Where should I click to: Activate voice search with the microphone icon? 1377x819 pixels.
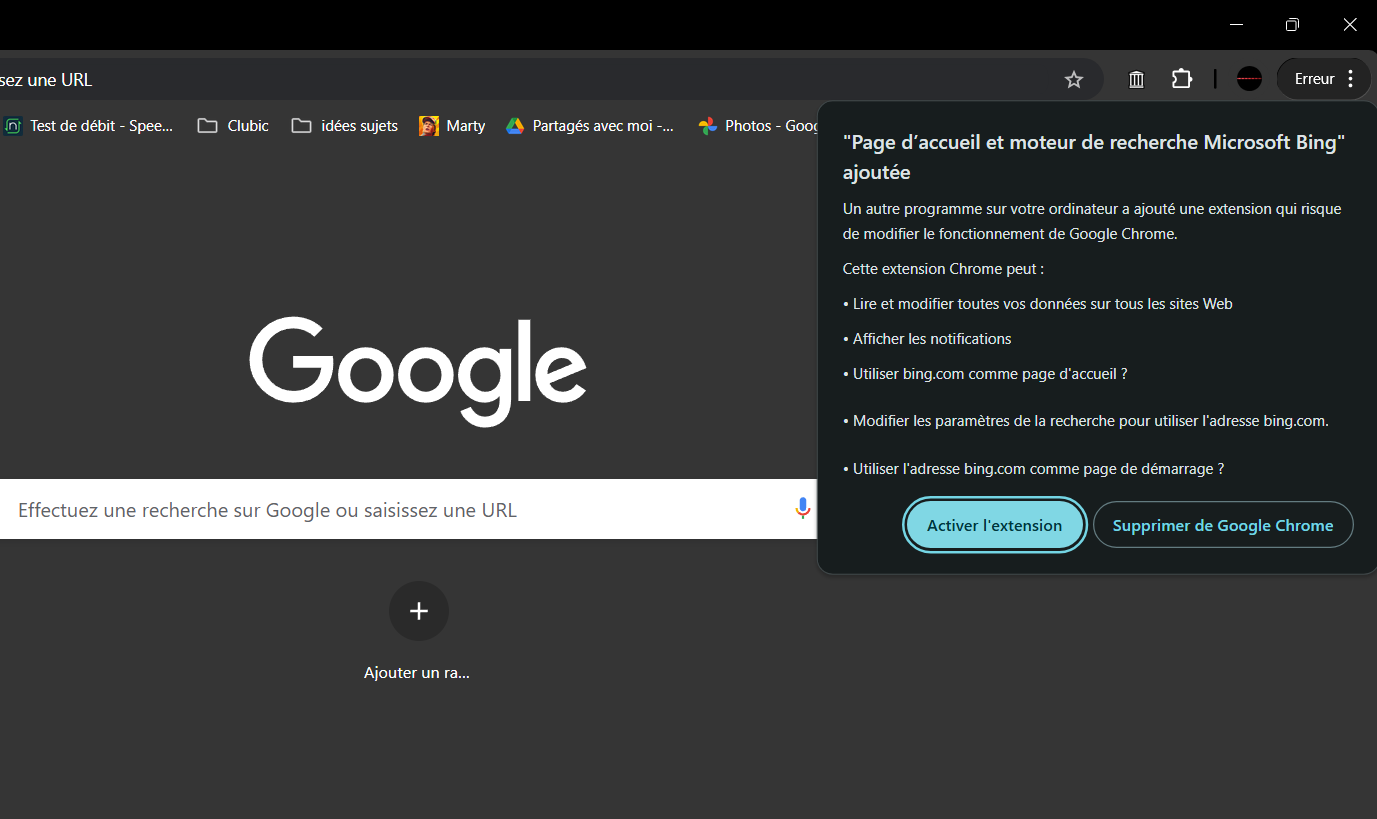coord(802,509)
